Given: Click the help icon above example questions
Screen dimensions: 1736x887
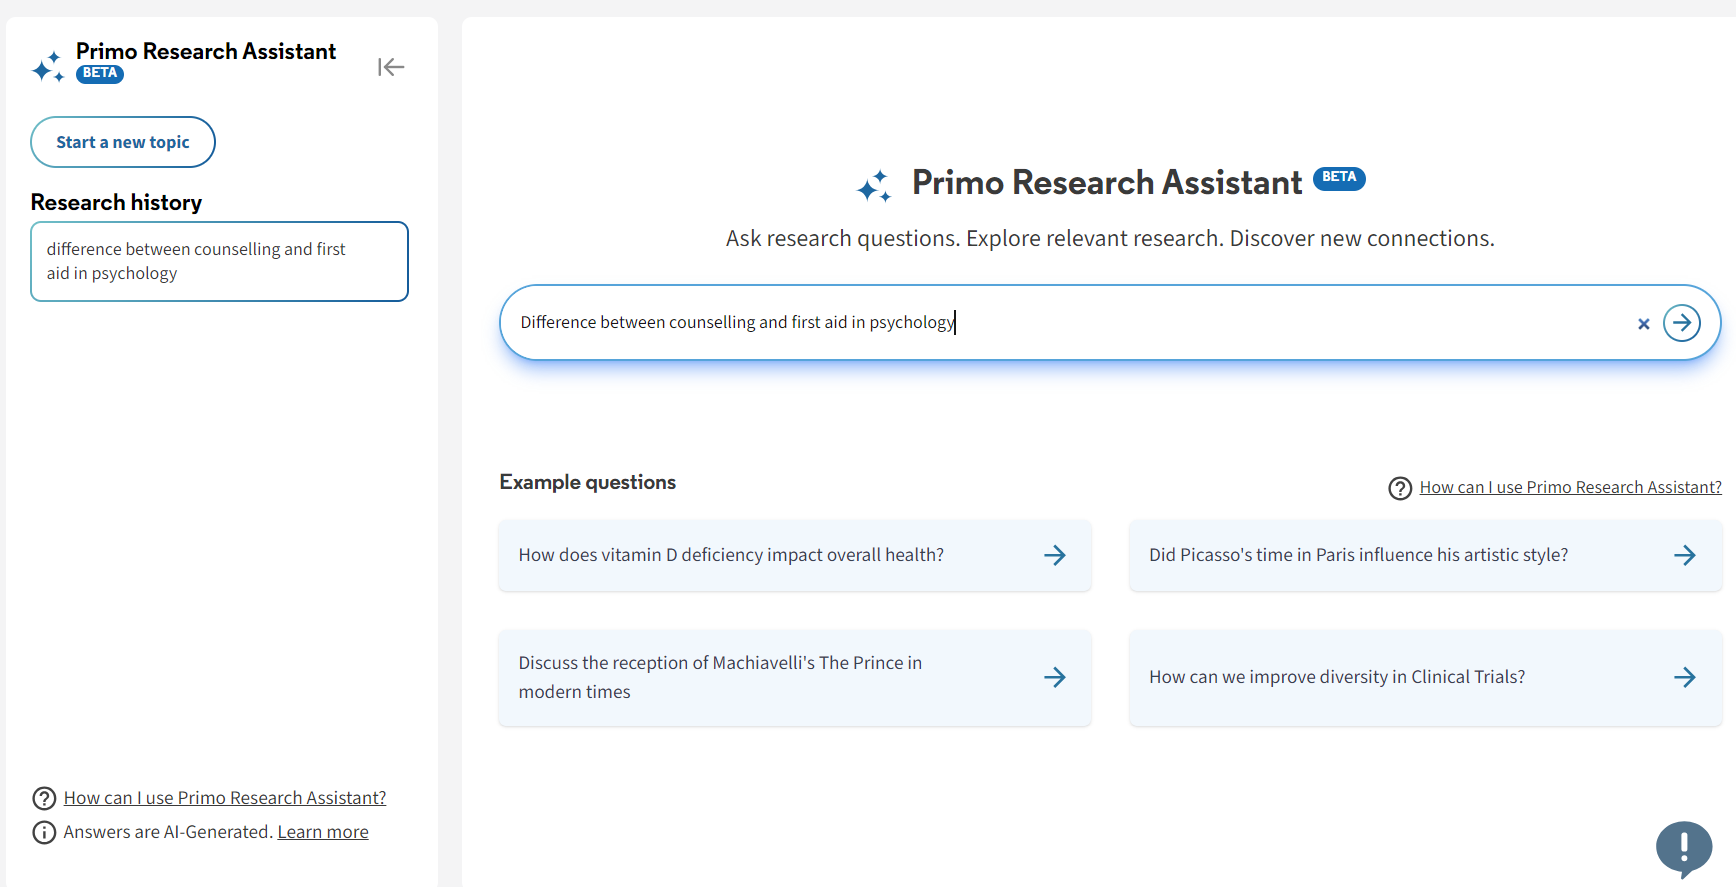Looking at the screenshot, I should point(1400,488).
